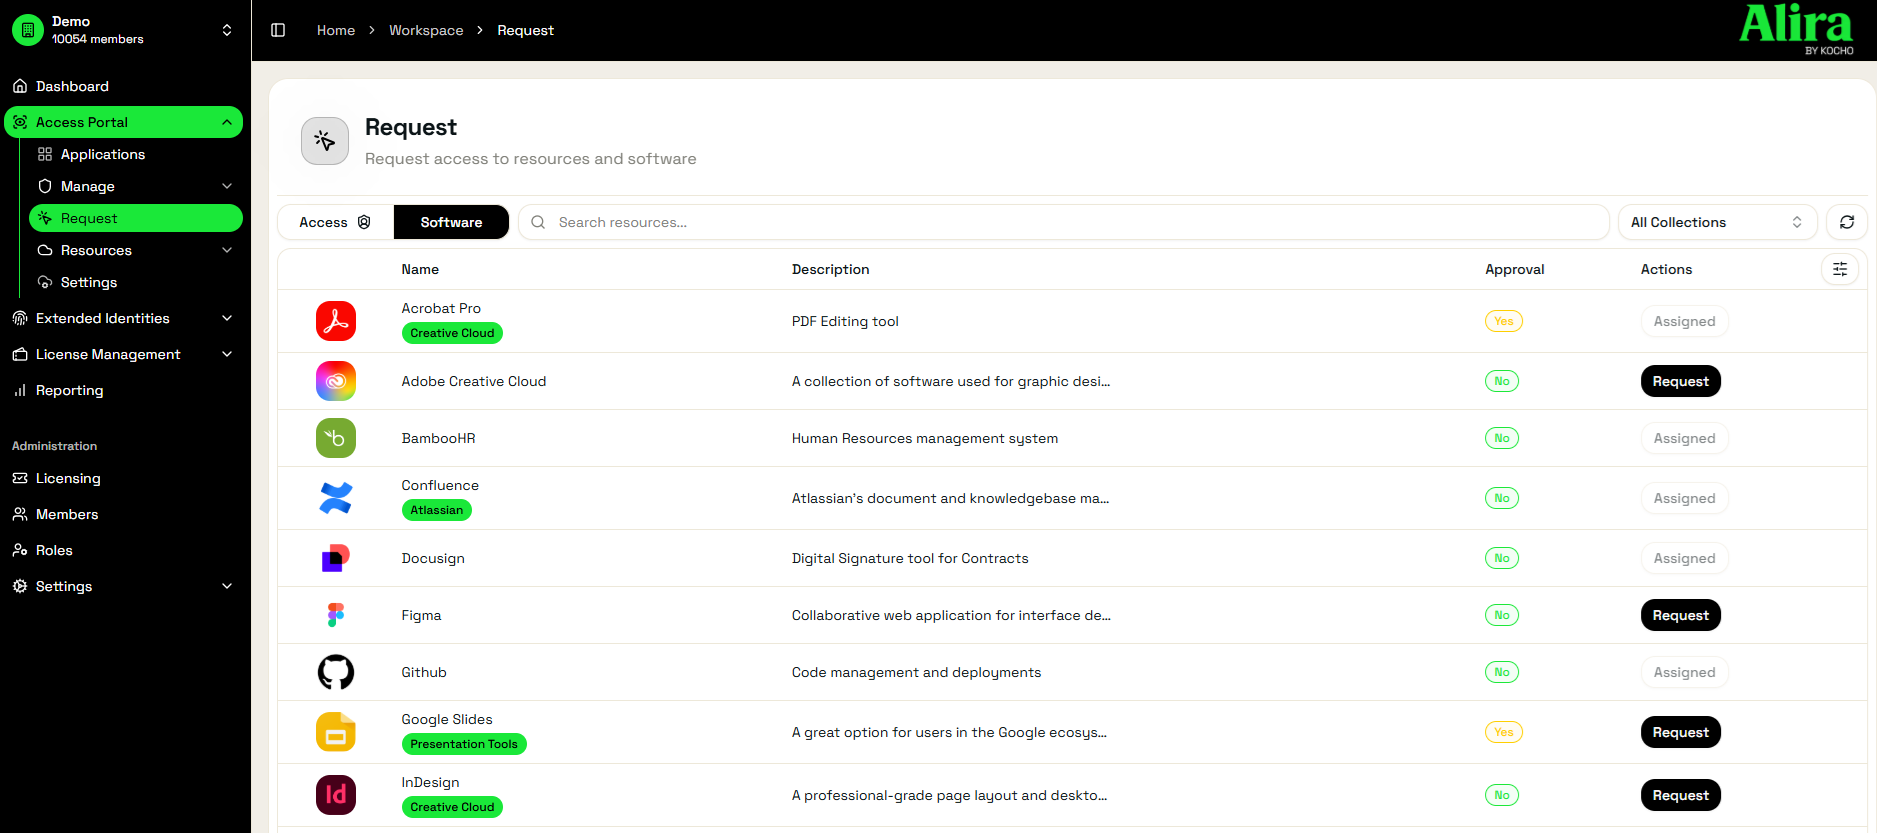Viewport: 1877px width, 833px height.
Task: Expand Extended Identities section
Action: tap(125, 318)
